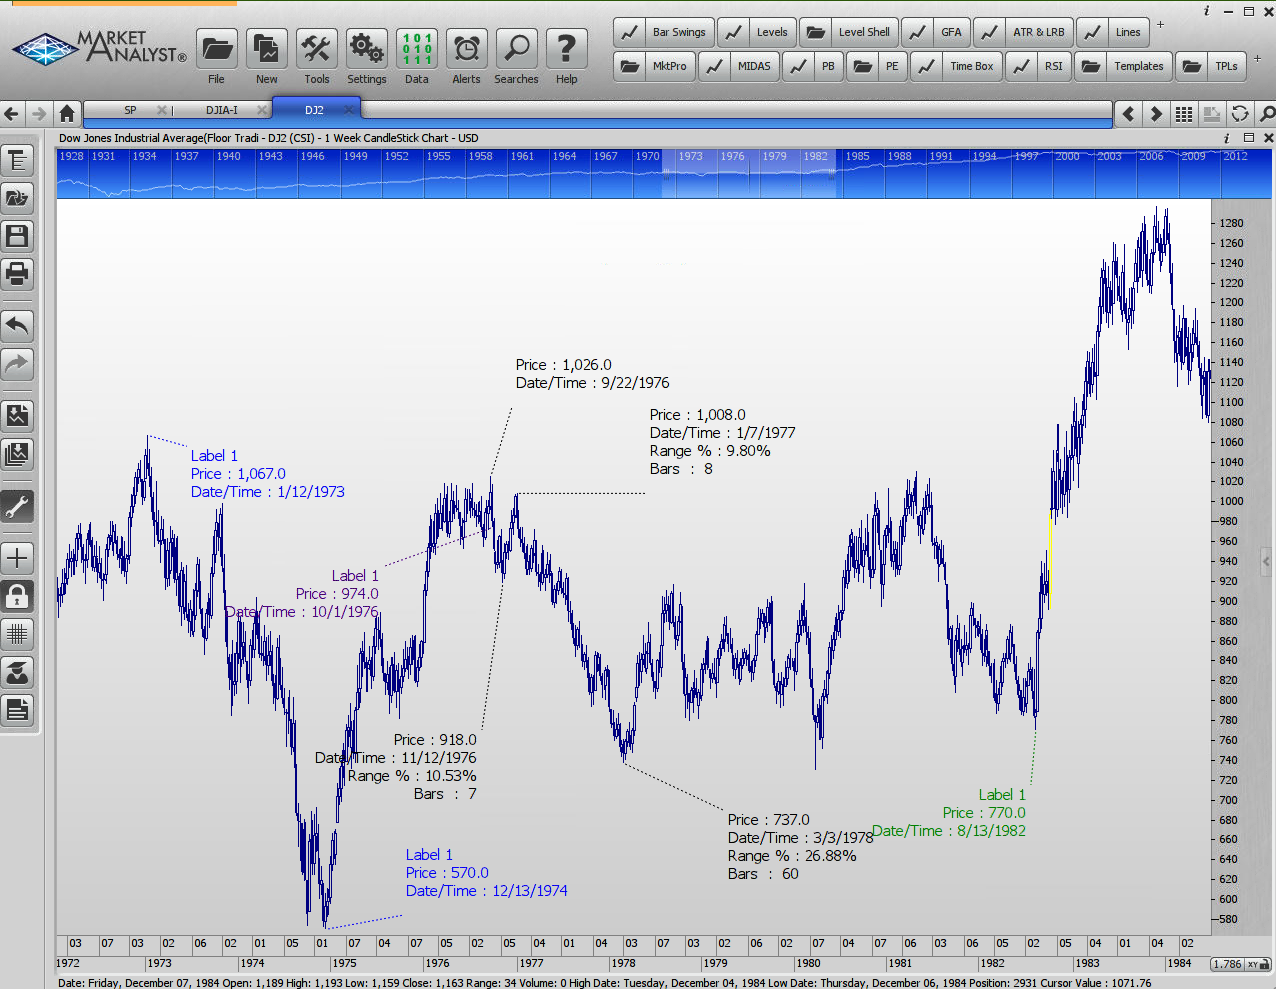Select the crosshair plus tool in sidebar
Screen dimensions: 1276x989
[x=18, y=558]
